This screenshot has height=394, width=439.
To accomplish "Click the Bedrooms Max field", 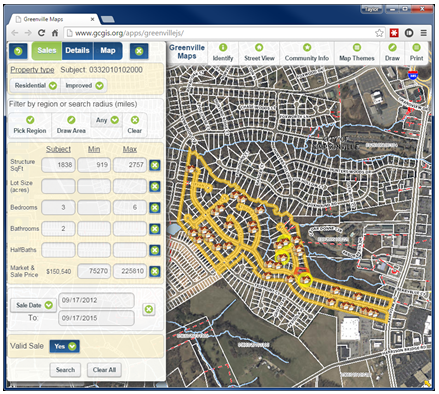I will tap(130, 208).
